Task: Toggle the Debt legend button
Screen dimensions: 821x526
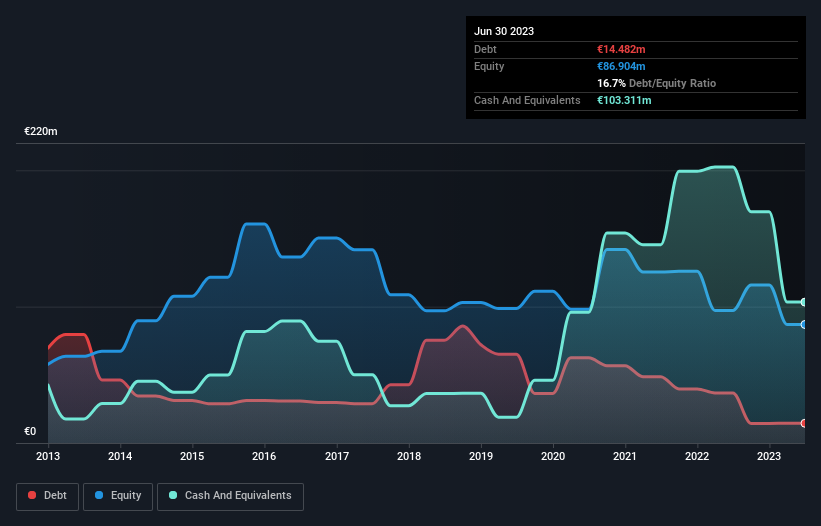Action: tap(47, 496)
